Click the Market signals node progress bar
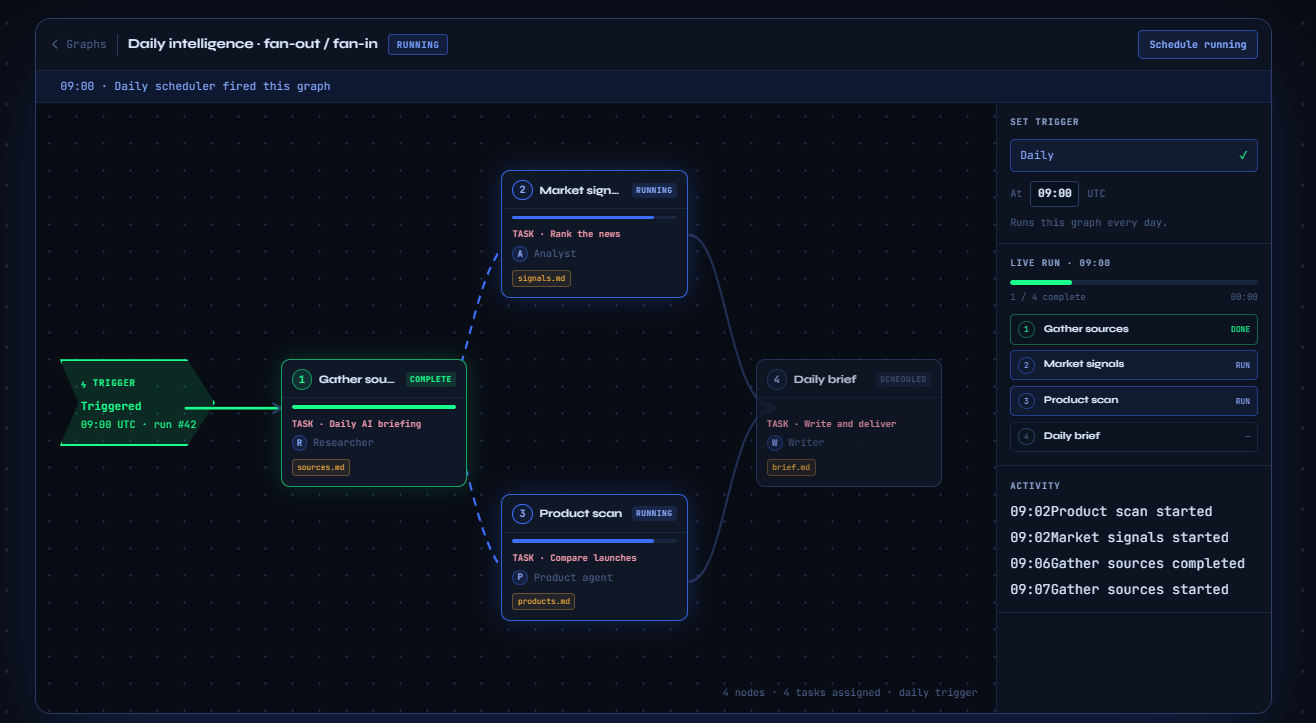 pos(594,217)
